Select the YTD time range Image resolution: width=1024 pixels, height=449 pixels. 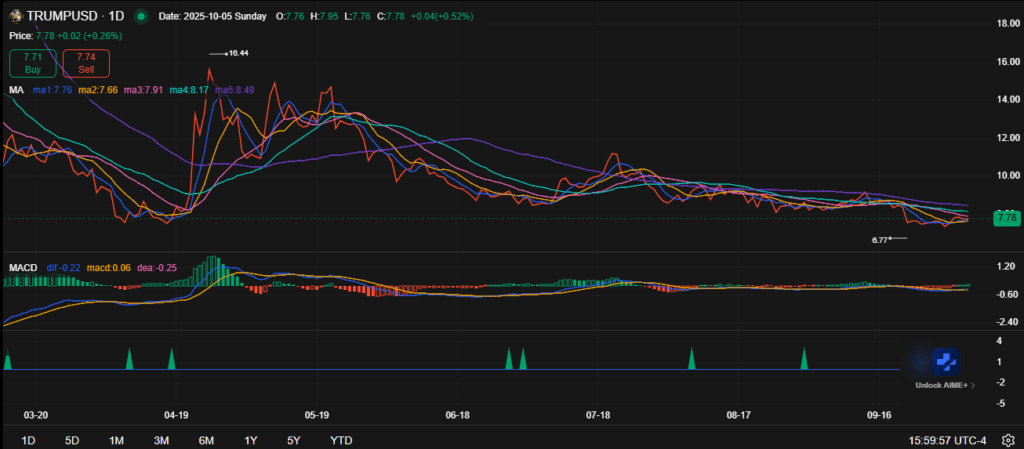click(x=341, y=440)
